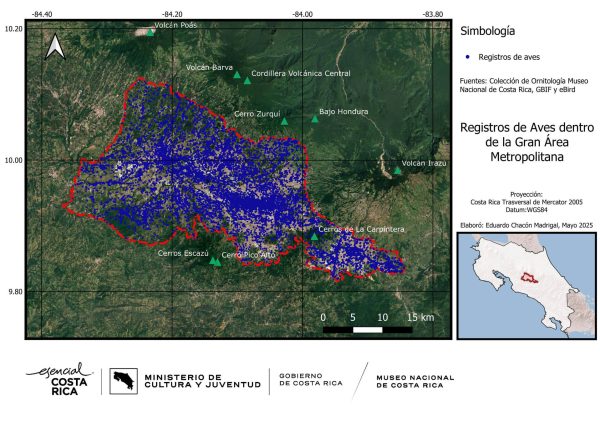Click the Cordillera Volcánica Central triangle marker
Screen dimensions: 600x422
pos(247,81)
